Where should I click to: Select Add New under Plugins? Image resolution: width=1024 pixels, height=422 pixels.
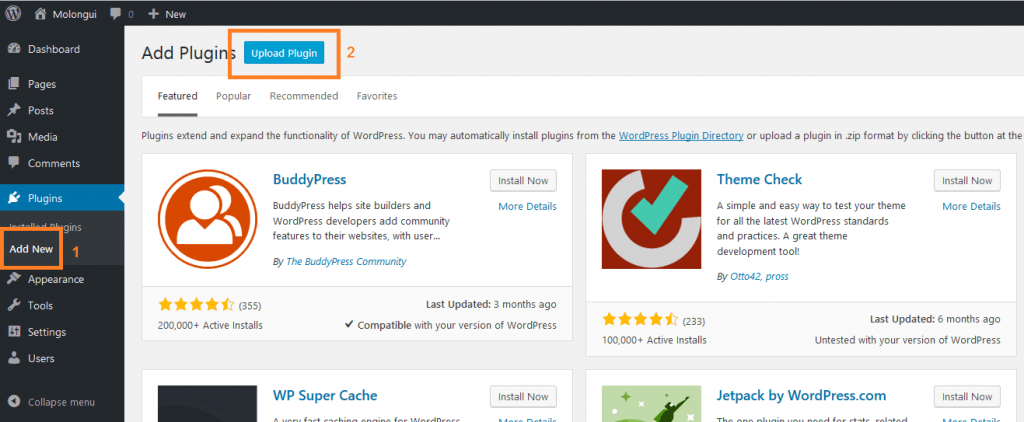(x=31, y=250)
